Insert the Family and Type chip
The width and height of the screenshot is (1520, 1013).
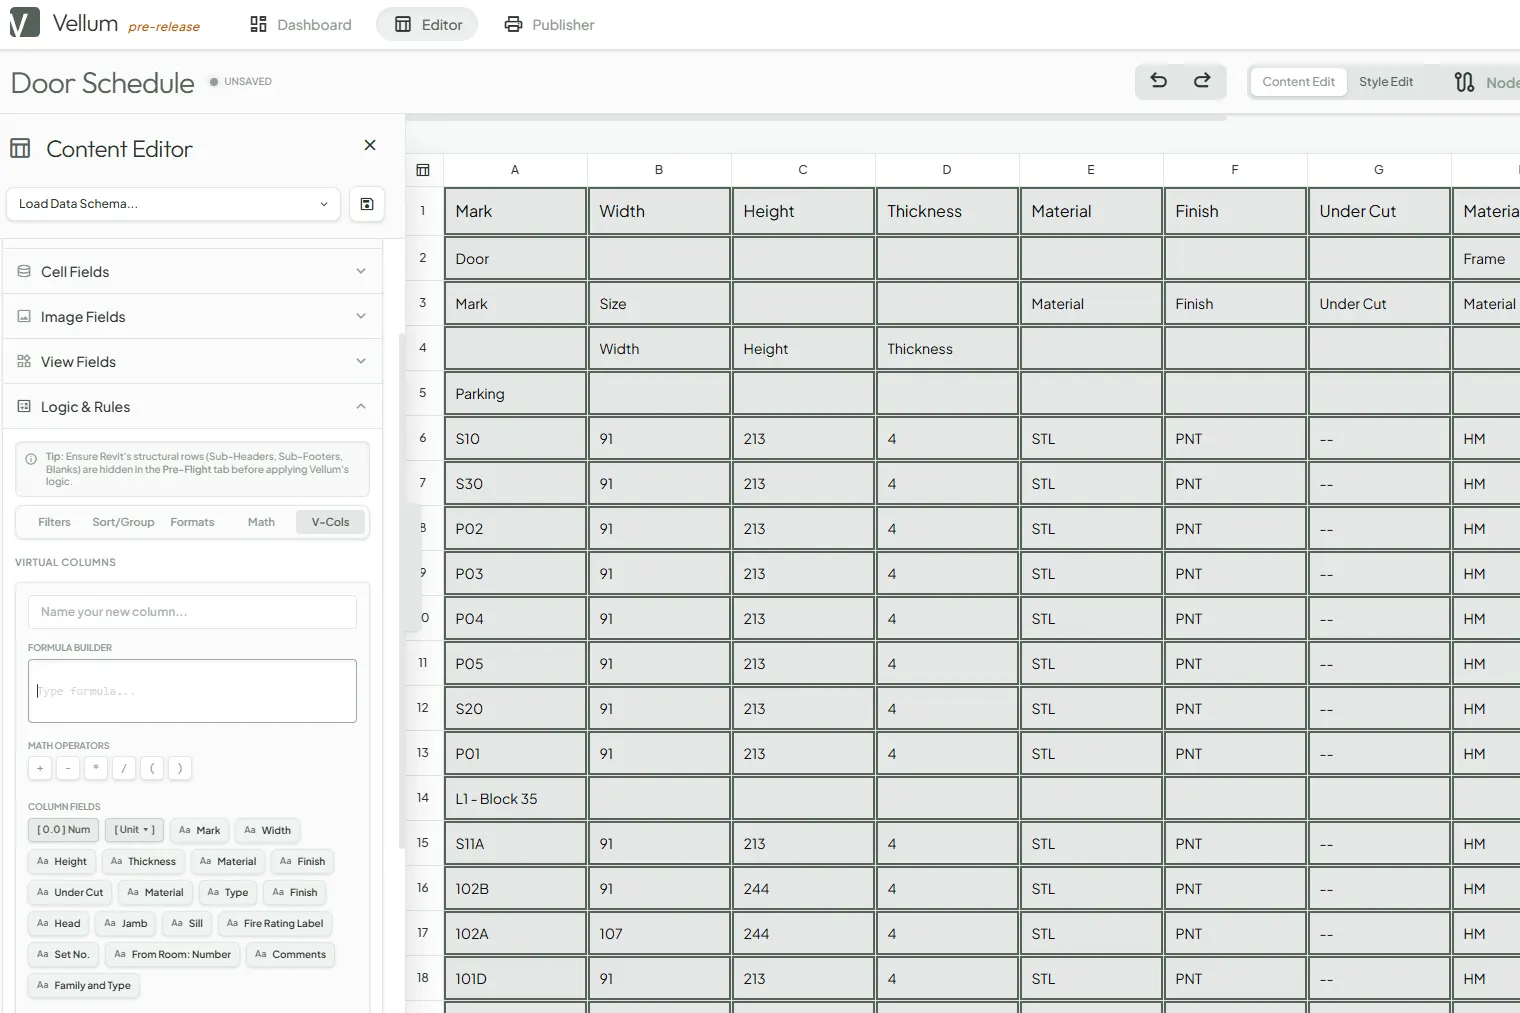[84, 985]
